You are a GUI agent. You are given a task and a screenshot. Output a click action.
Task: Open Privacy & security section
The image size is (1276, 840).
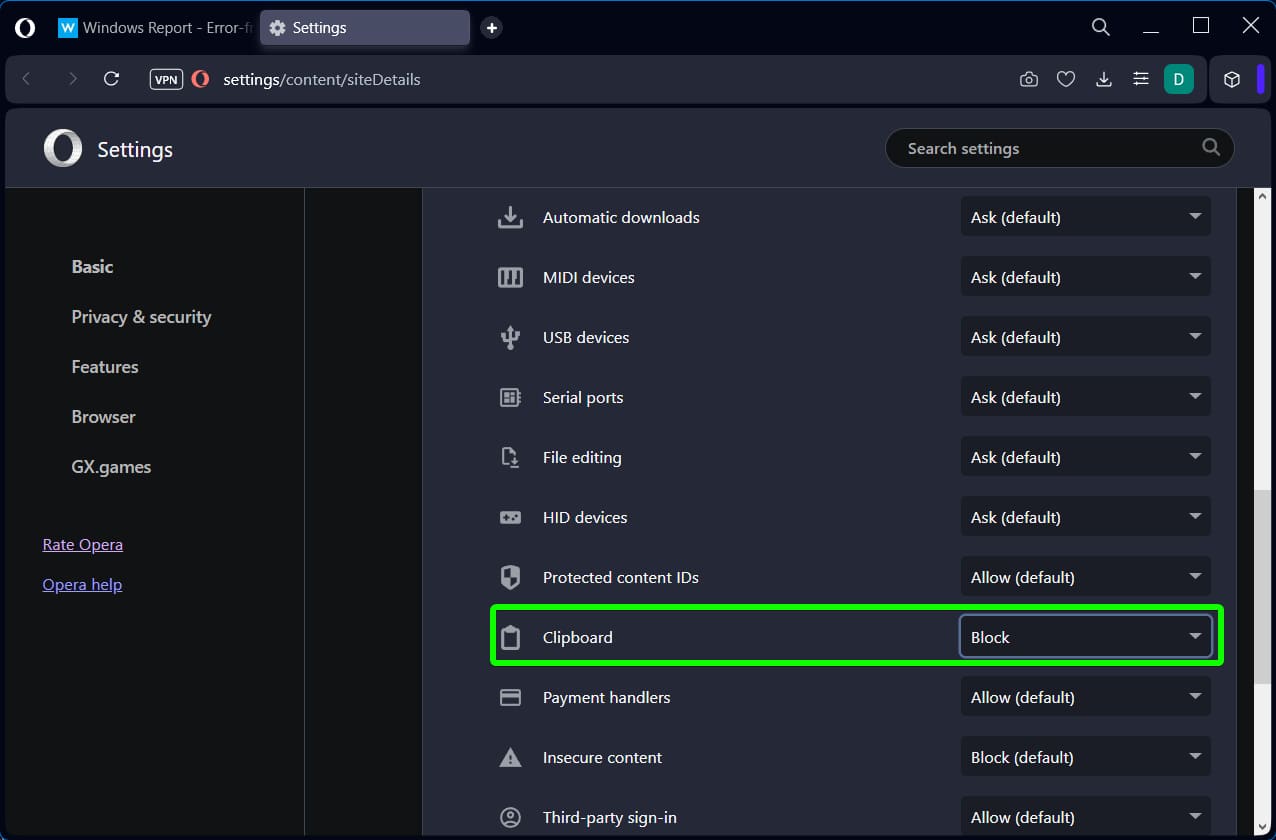[x=141, y=317]
